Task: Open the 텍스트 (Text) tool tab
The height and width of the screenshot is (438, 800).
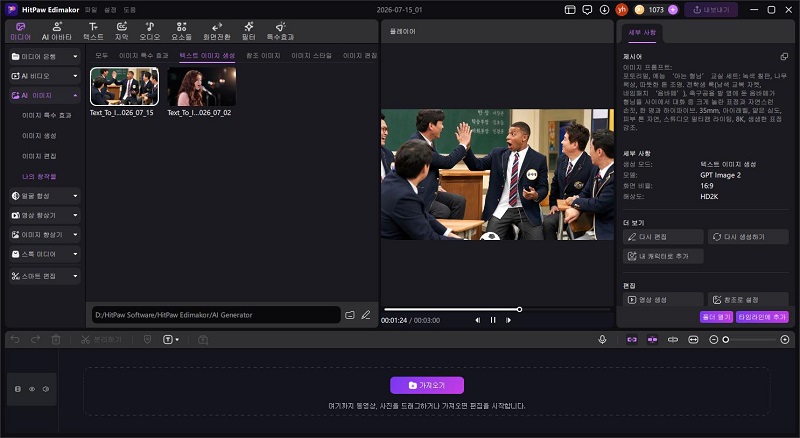Action: tap(93, 31)
